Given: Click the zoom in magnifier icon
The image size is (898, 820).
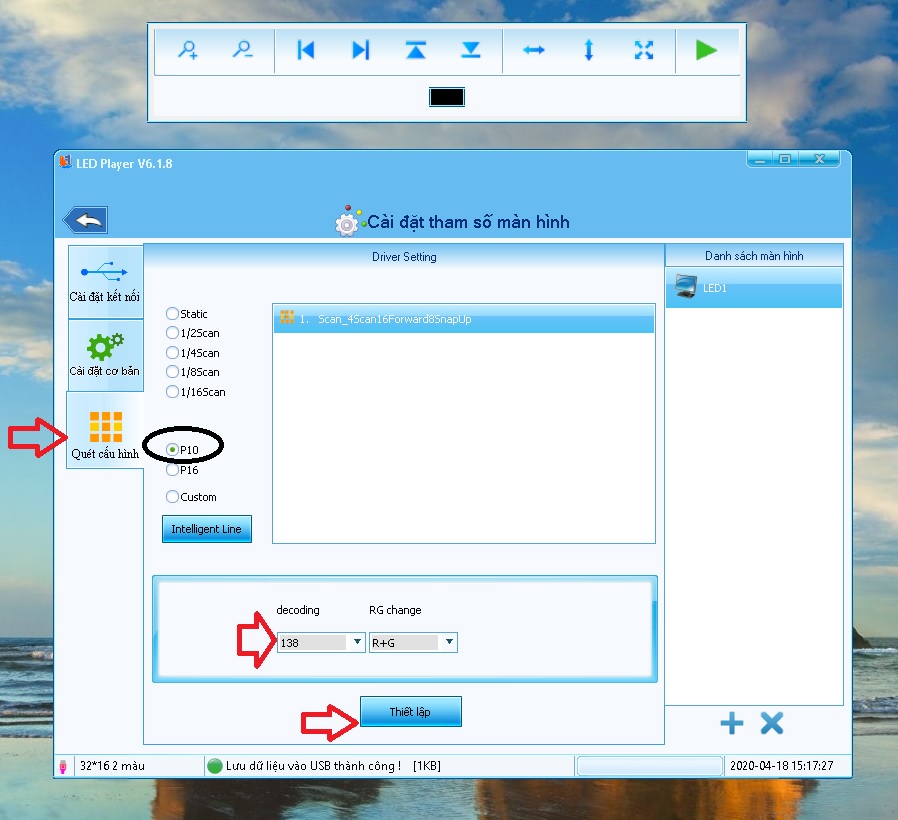Looking at the screenshot, I should click(188, 50).
